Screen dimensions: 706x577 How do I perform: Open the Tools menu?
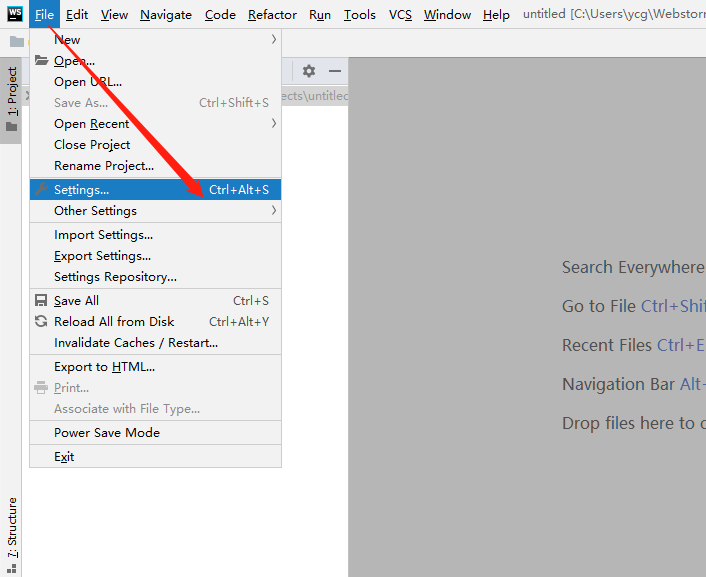[360, 14]
